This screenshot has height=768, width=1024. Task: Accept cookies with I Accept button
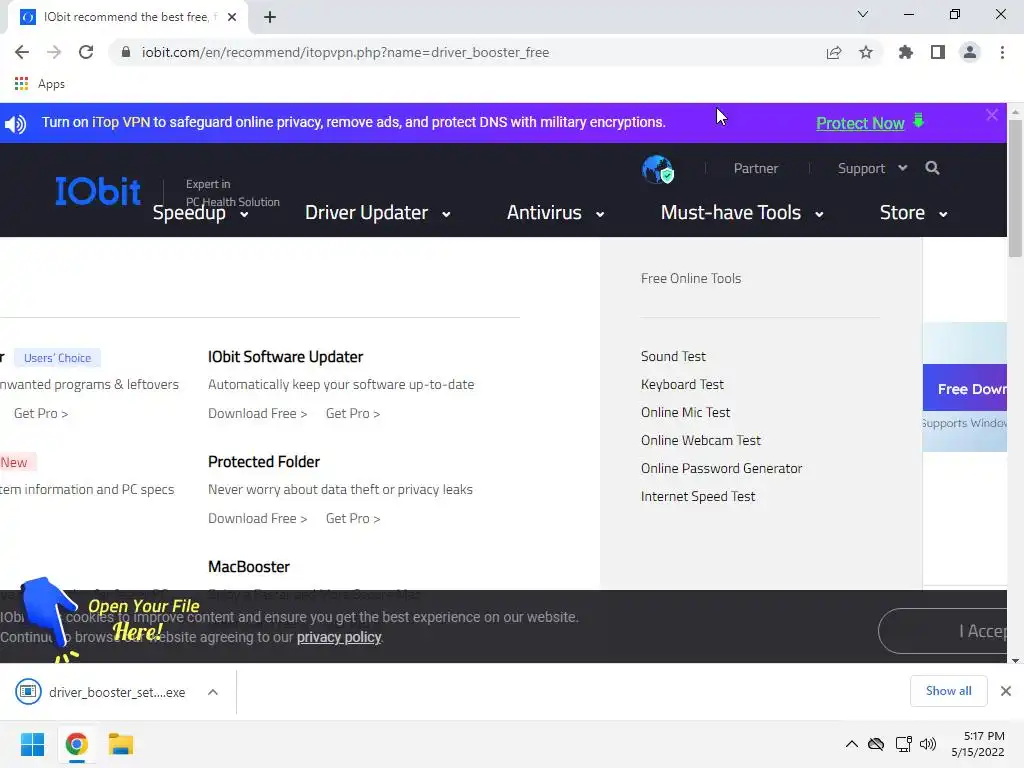(x=943, y=631)
